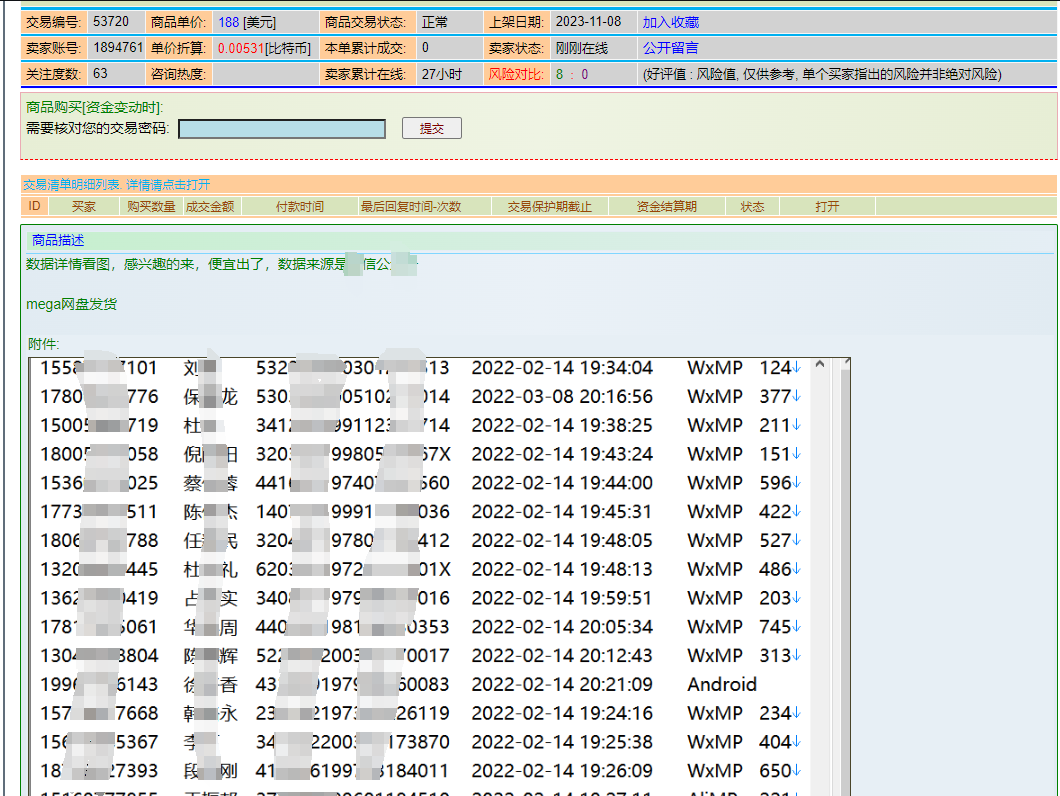Click the 交易保护期截止 column header
Screen dimensions: 1060x796
(550, 206)
